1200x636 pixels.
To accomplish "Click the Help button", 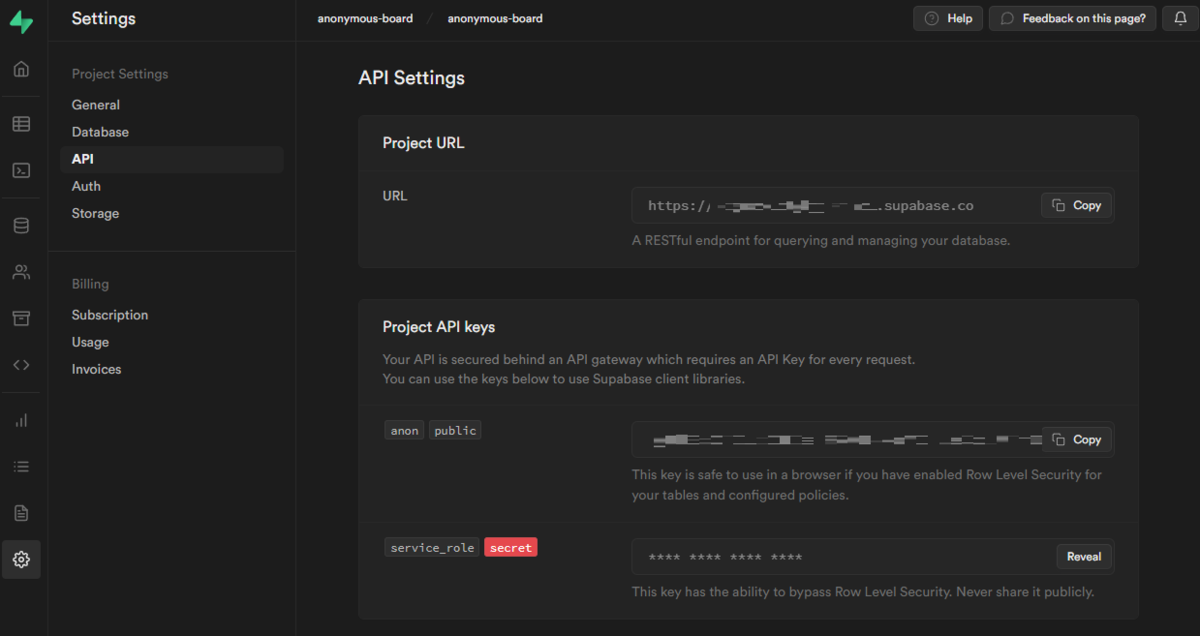I will pyautogui.click(x=948, y=18).
